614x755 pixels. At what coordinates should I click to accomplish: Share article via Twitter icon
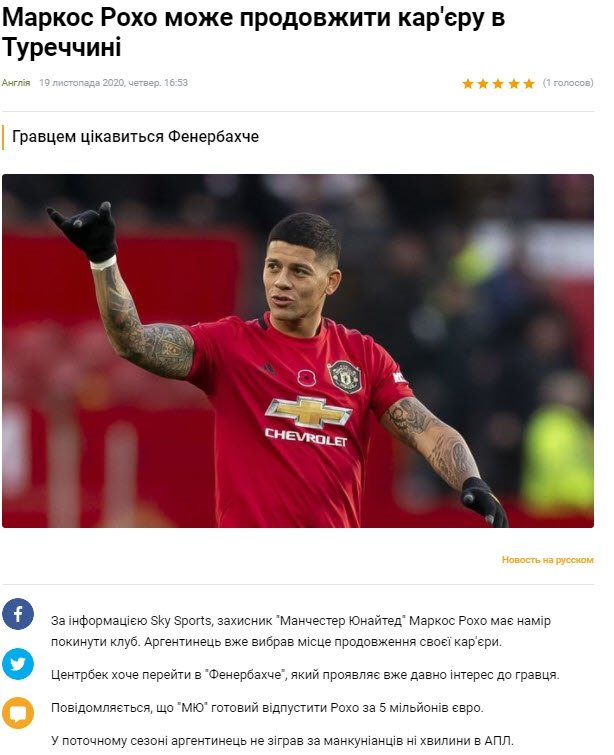coord(18,664)
